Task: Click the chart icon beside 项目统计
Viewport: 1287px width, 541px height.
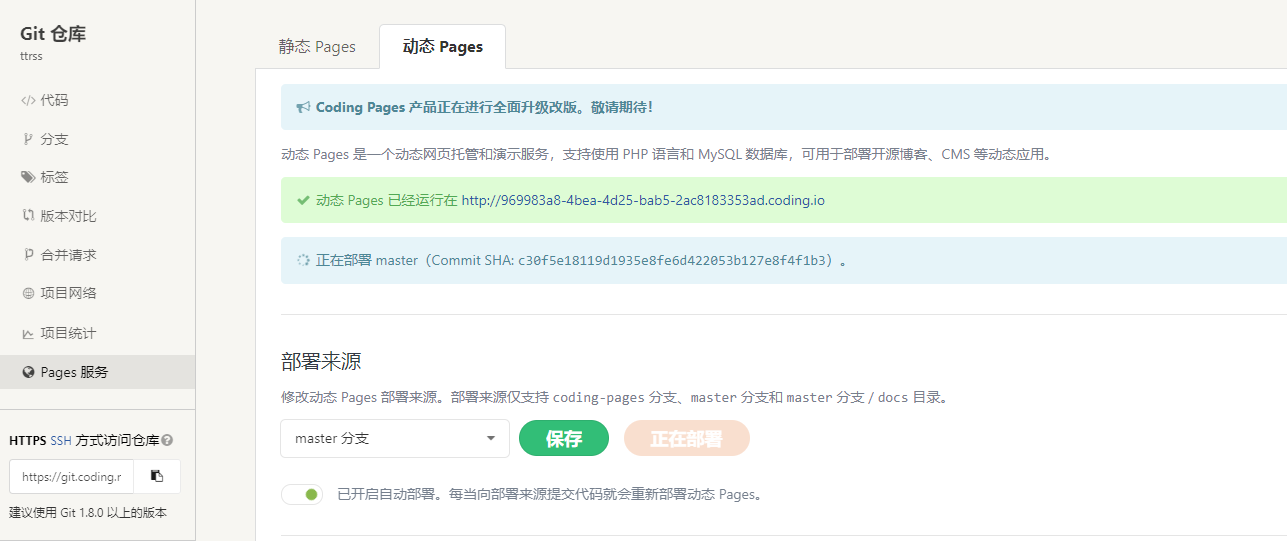Action: [x=28, y=333]
